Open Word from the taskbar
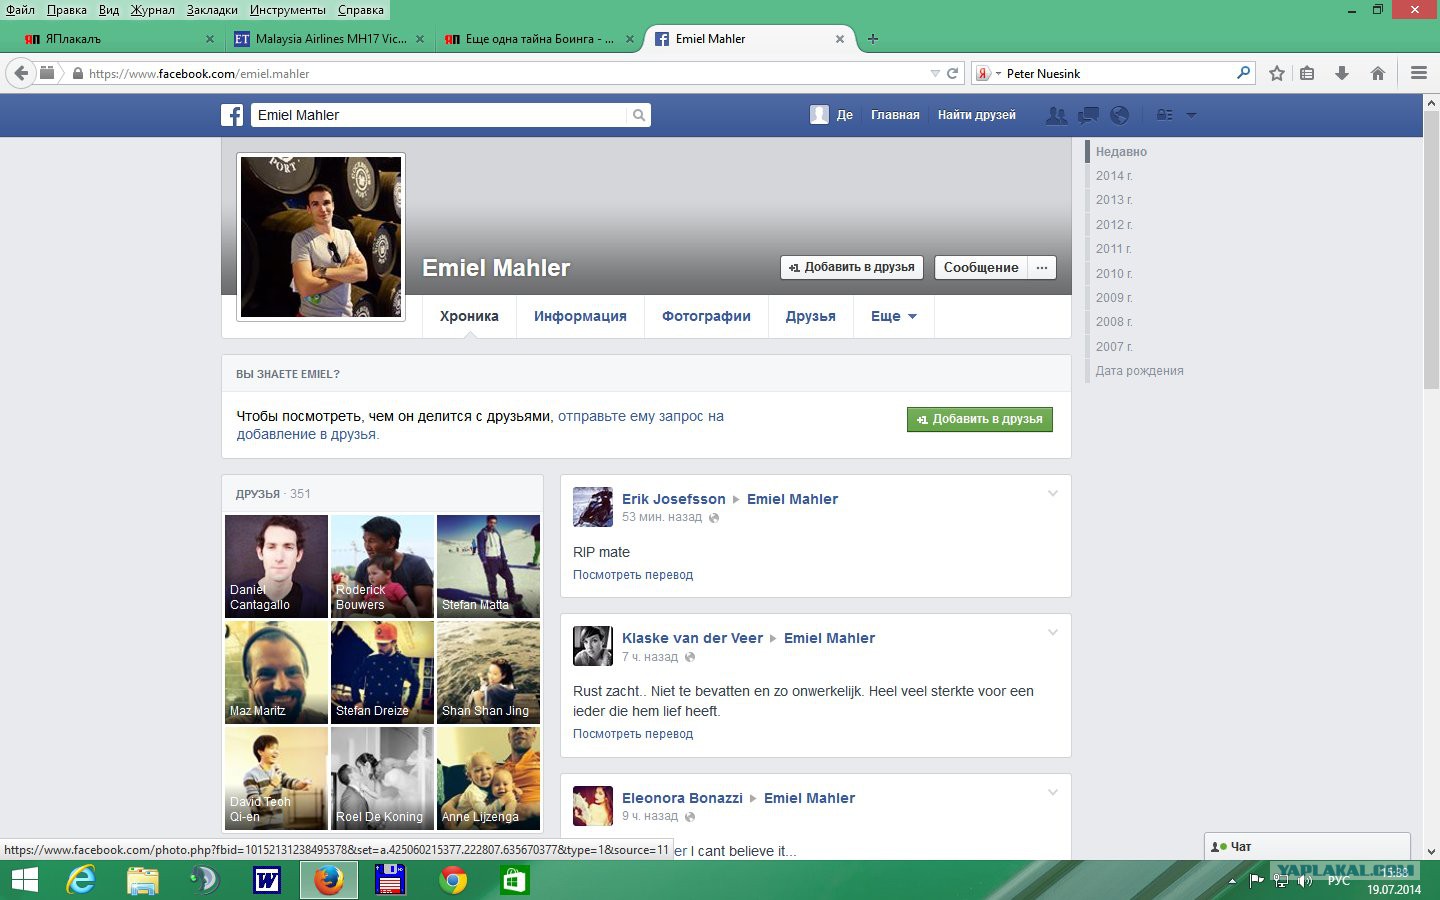1440x900 pixels. [x=267, y=880]
